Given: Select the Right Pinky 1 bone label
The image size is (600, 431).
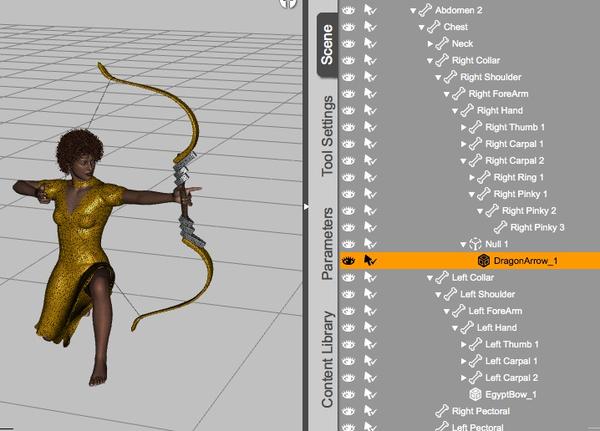Looking at the screenshot, I should [520, 194].
